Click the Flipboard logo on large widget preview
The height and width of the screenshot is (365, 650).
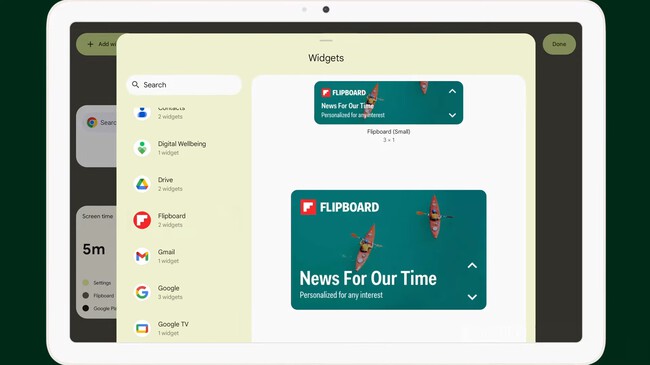click(x=308, y=207)
